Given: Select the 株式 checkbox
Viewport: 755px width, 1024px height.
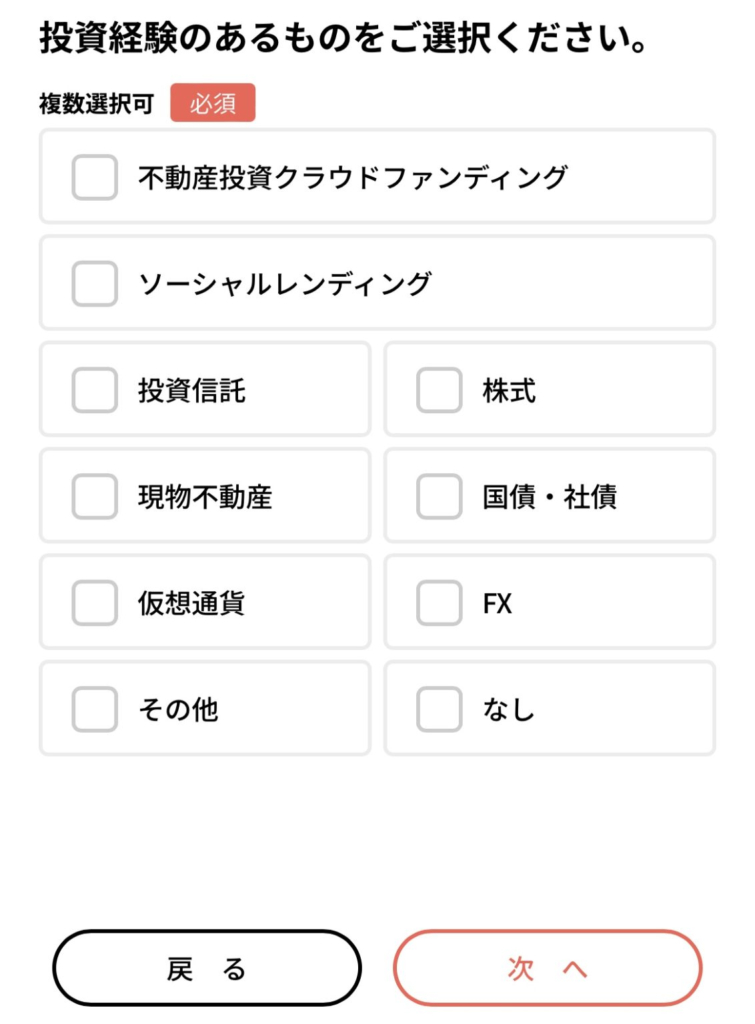Looking at the screenshot, I should [439, 390].
